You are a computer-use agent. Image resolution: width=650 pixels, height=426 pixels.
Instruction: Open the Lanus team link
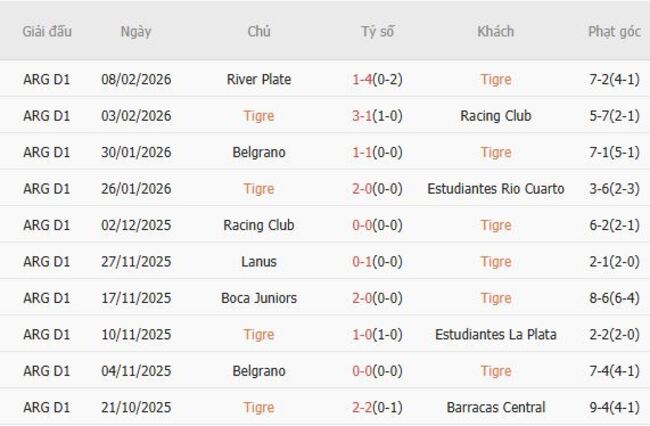[x=259, y=262]
